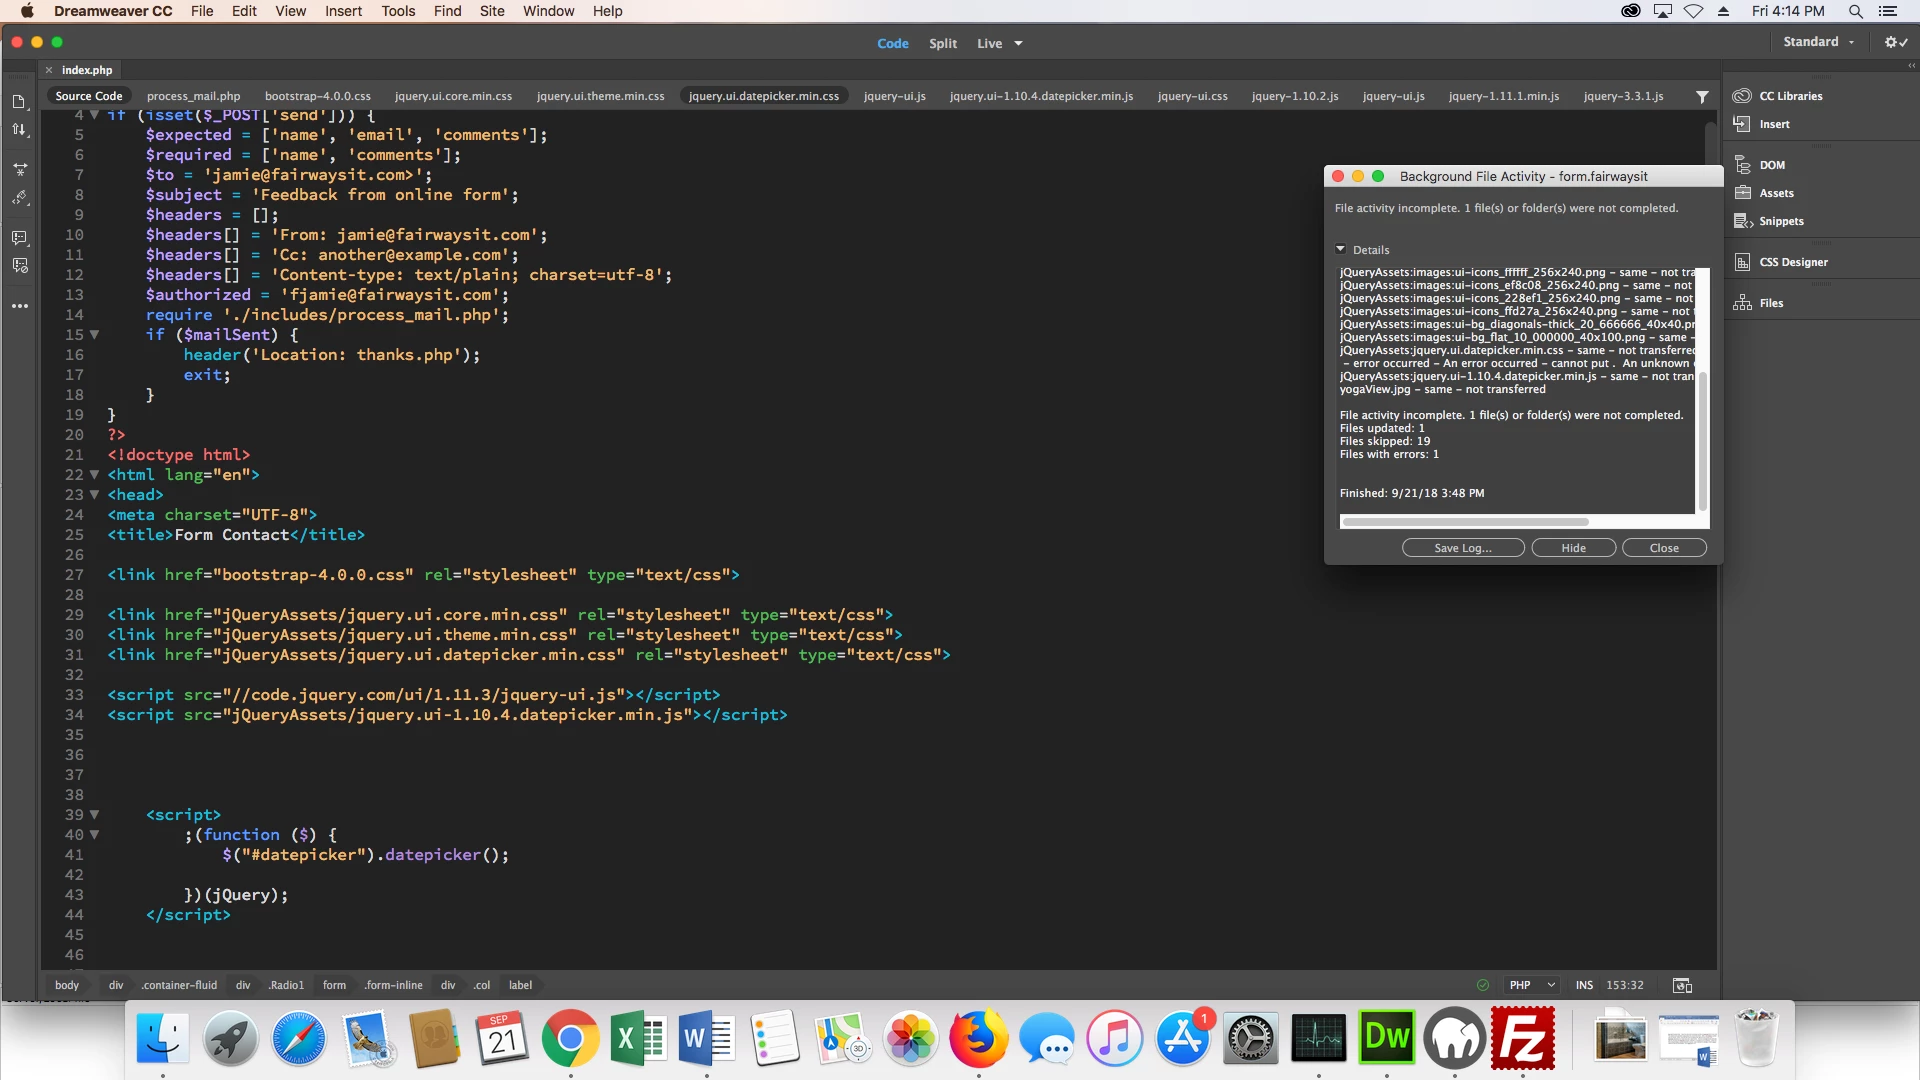This screenshot has width=1920, height=1080.
Task: Open the Customize Toolbar three-dots icon
Action: tap(19, 306)
